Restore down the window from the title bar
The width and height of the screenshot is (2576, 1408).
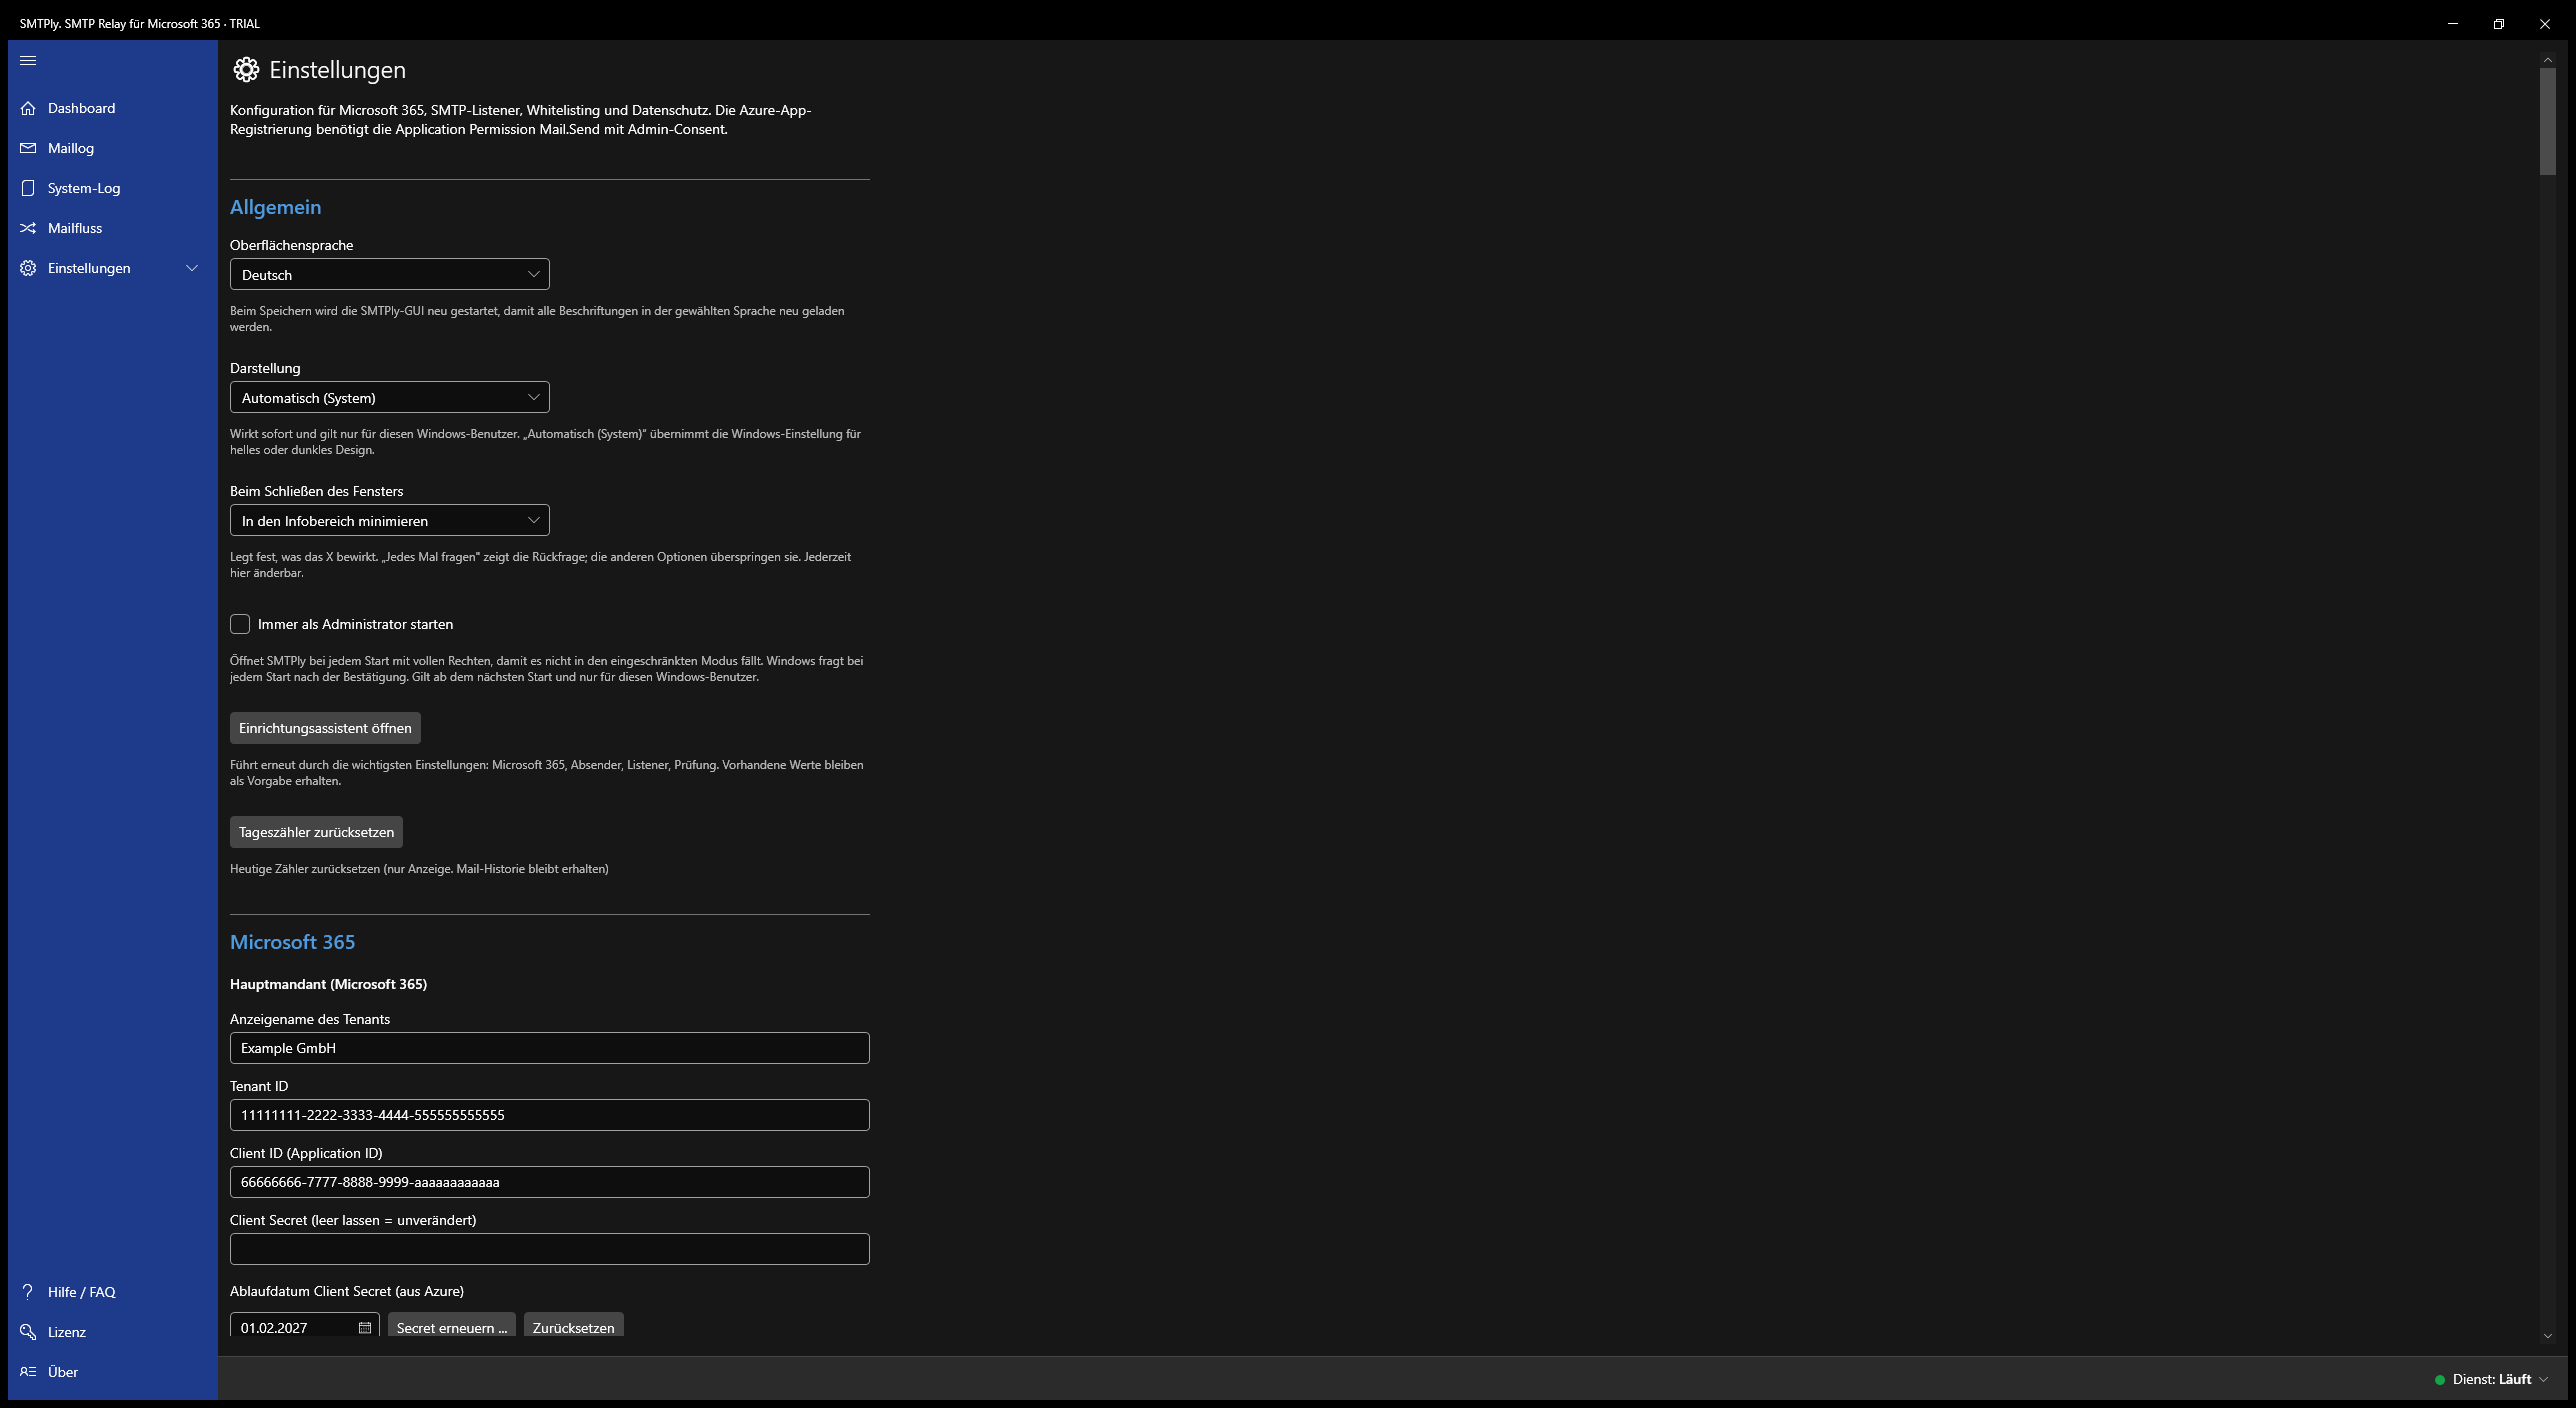point(2498,24)
